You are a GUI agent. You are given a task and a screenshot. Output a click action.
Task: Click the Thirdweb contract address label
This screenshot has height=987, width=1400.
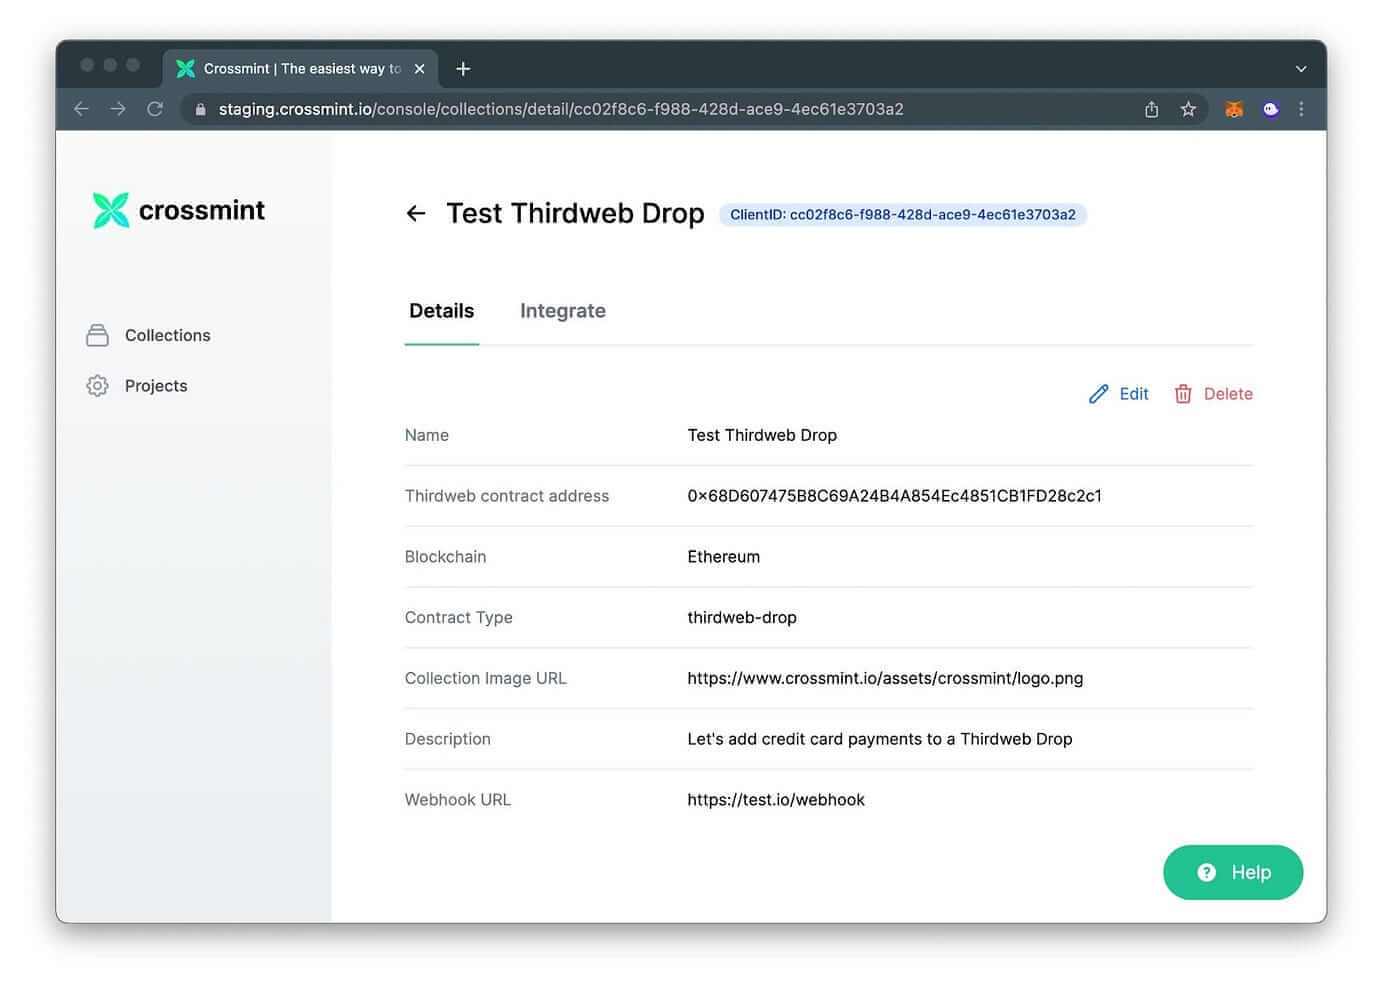[x=507, y=496]
